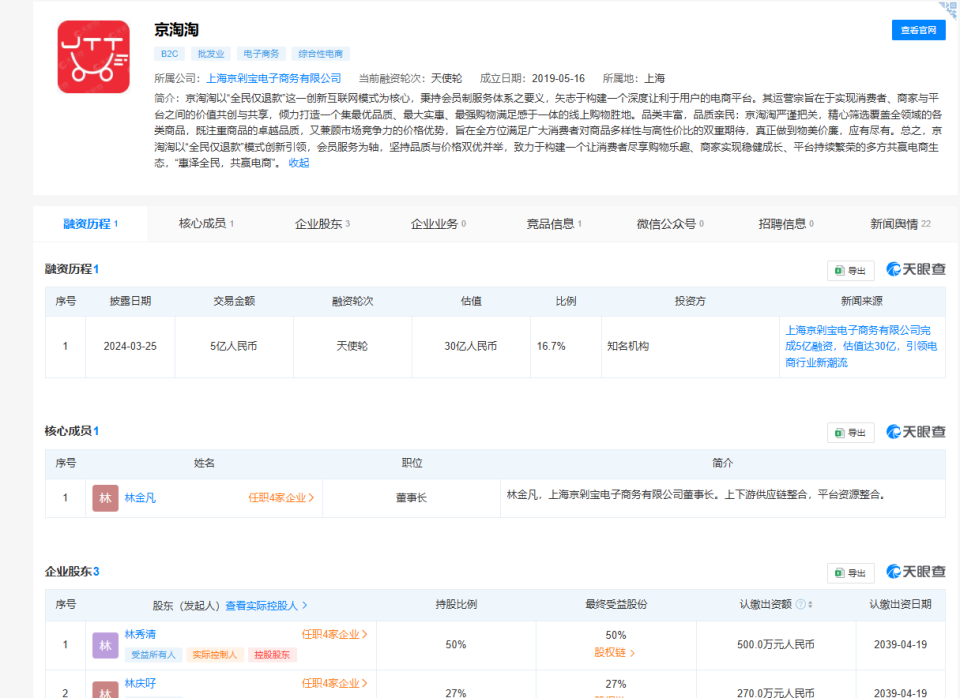Click 林秀清's avatar icon
The width and height of the screenshot is (960, 698).
click(105, 645)
